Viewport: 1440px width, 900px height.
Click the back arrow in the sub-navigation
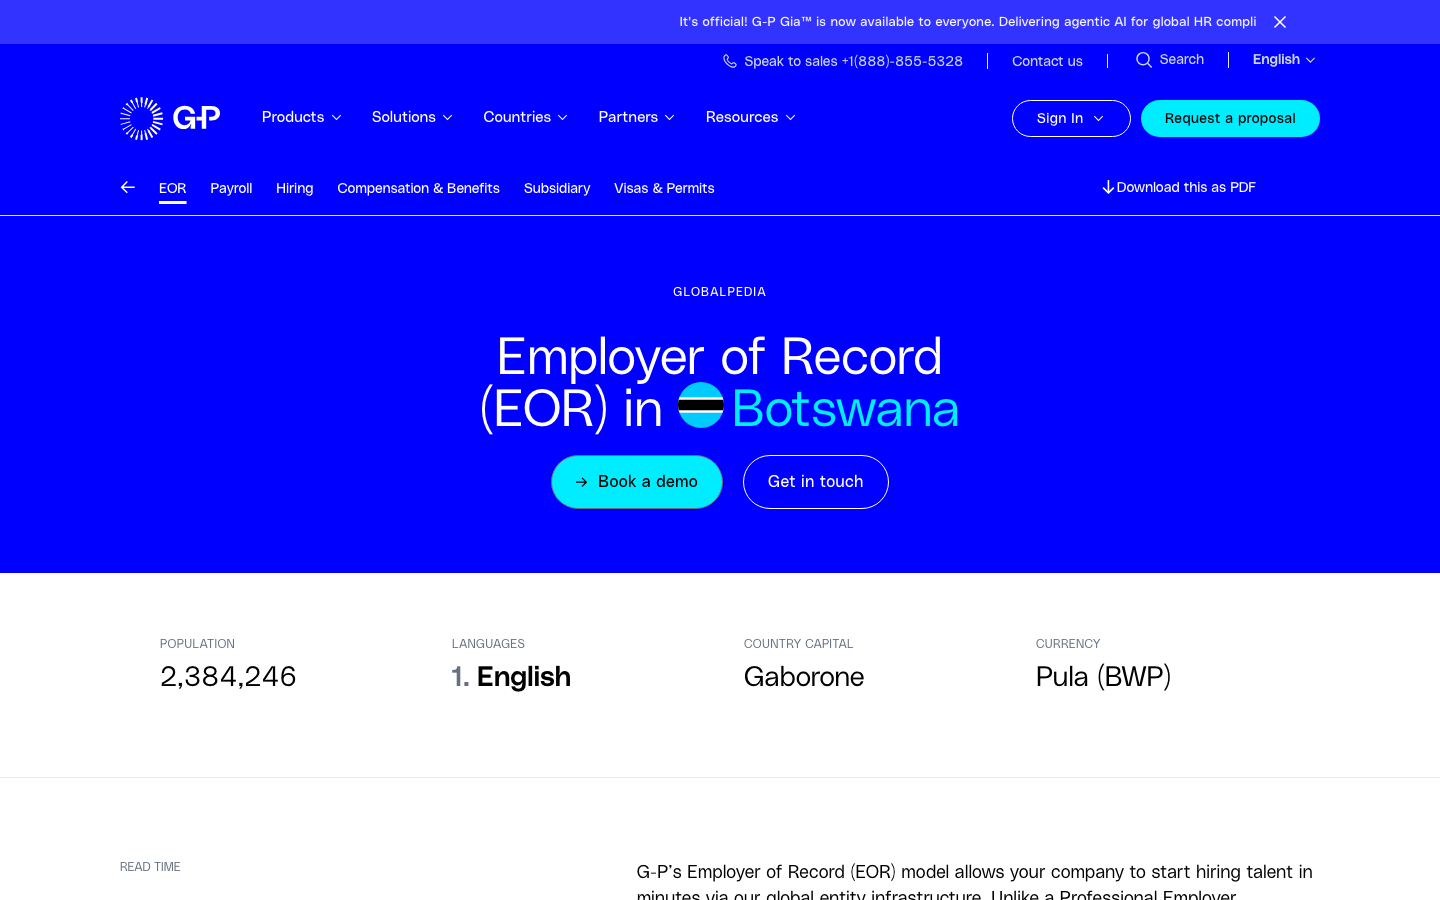point(127,187)
